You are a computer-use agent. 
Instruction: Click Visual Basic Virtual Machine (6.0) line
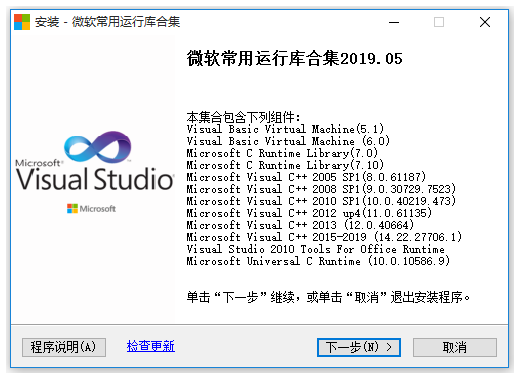pos(288,141)
